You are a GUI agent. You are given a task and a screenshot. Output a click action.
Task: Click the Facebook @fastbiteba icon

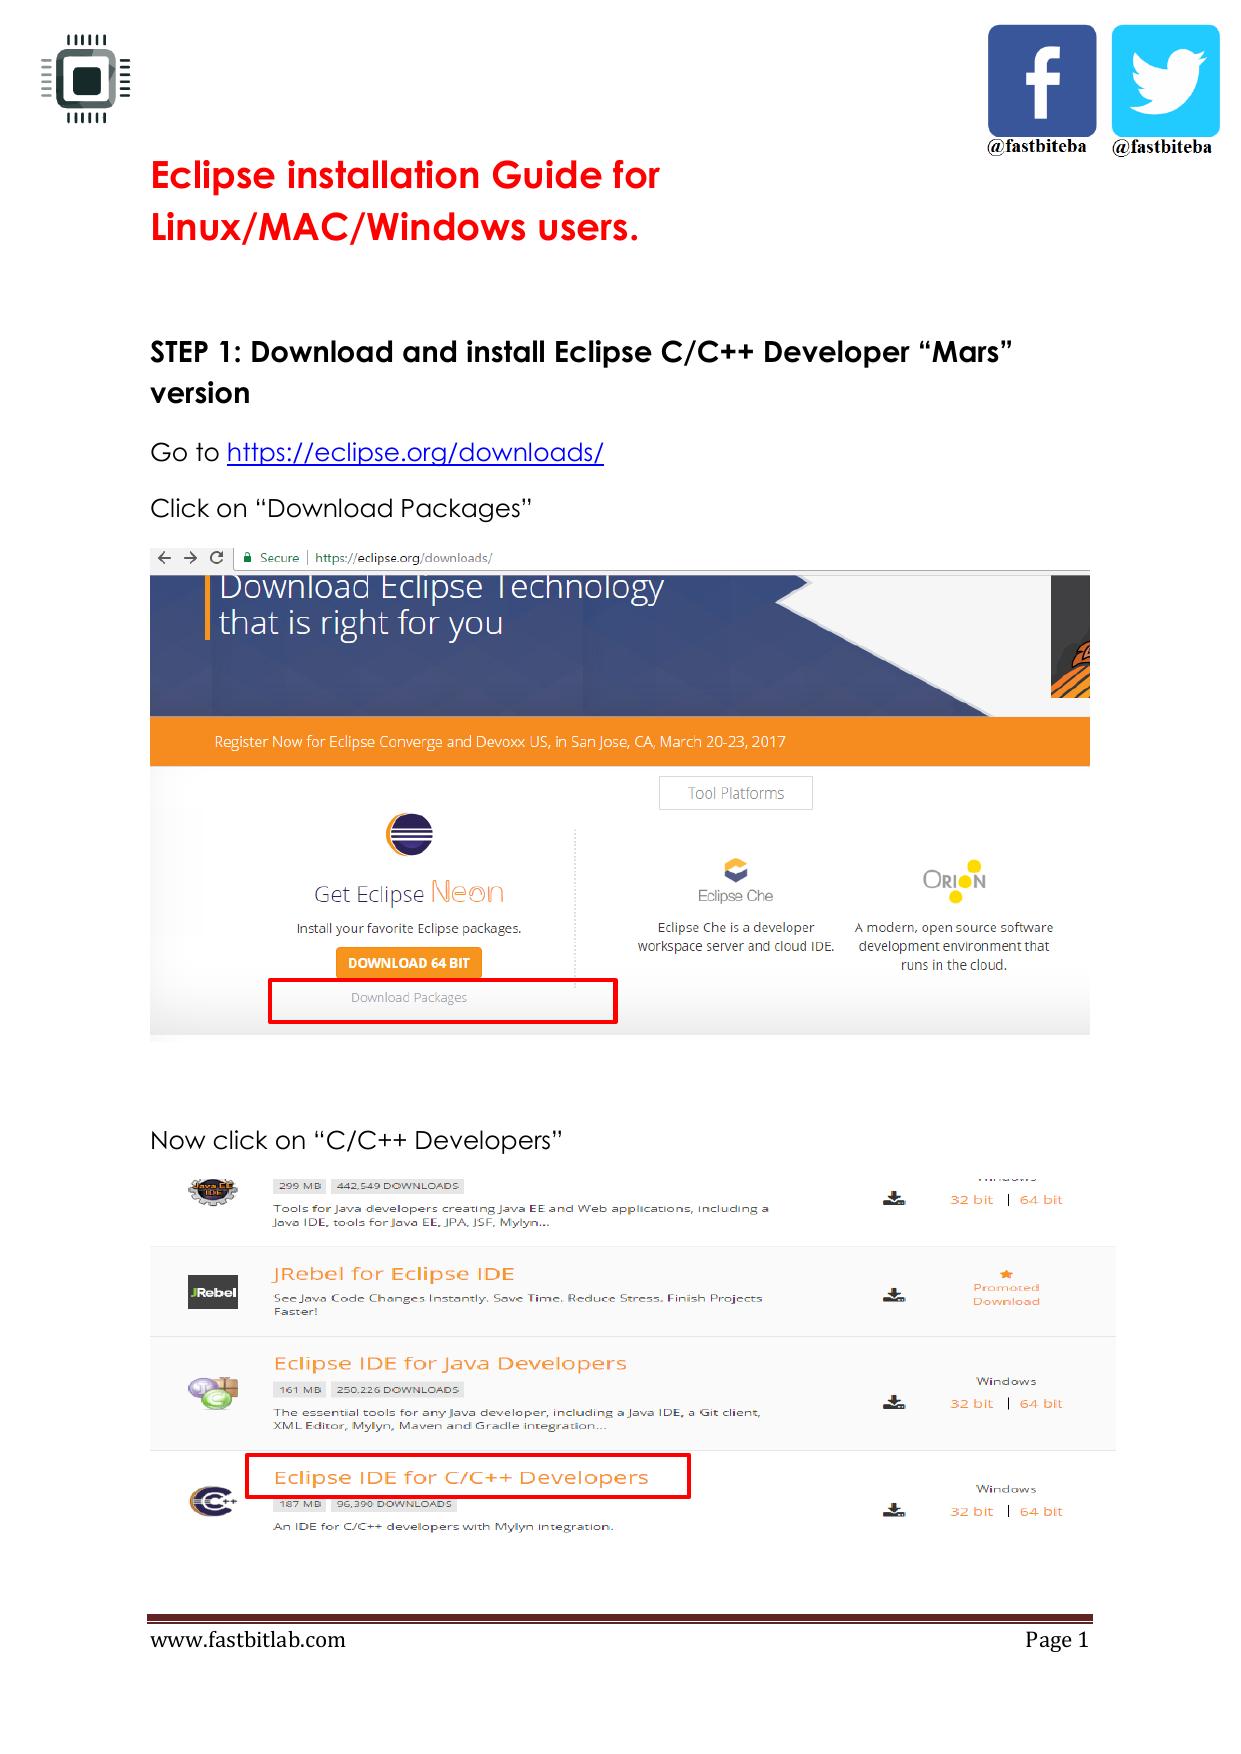[1042, 80]
